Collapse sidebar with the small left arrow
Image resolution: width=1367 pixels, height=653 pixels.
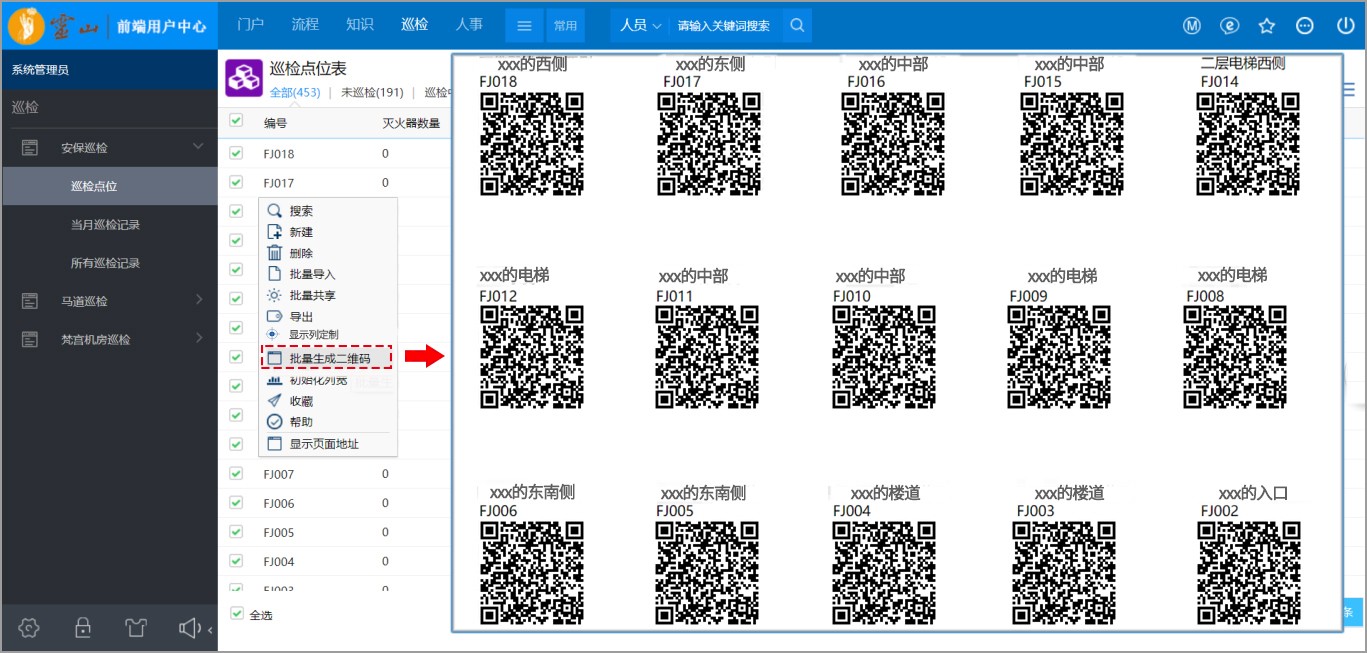210,628
